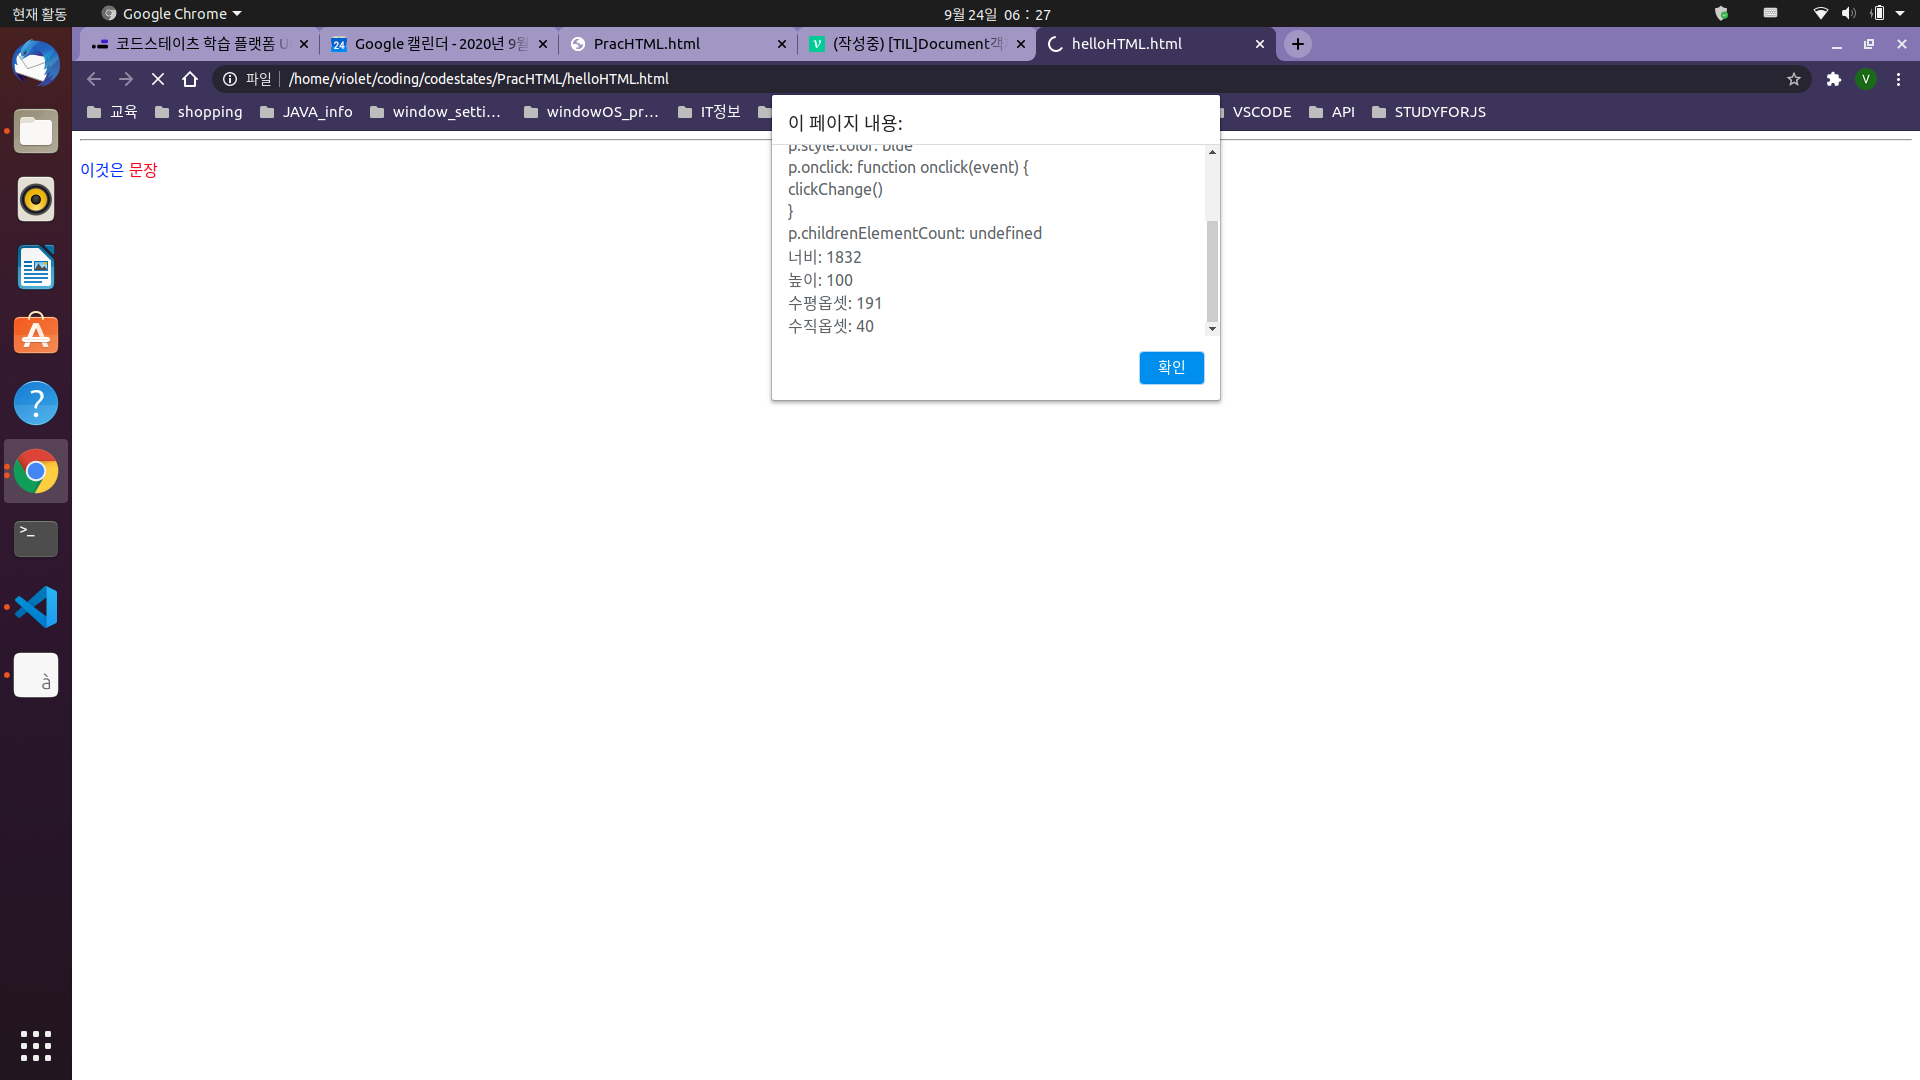Open the STUDYFORJS bookmark folder

(1428, 112)
